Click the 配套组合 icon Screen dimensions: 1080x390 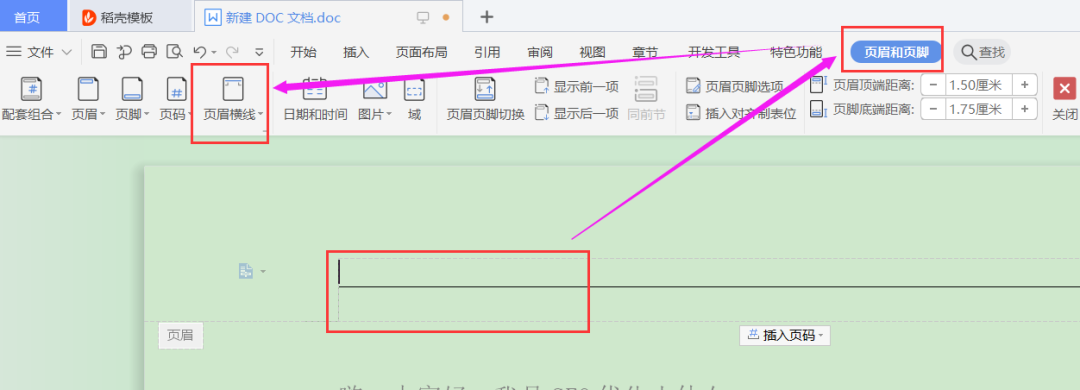pos(32,90)
